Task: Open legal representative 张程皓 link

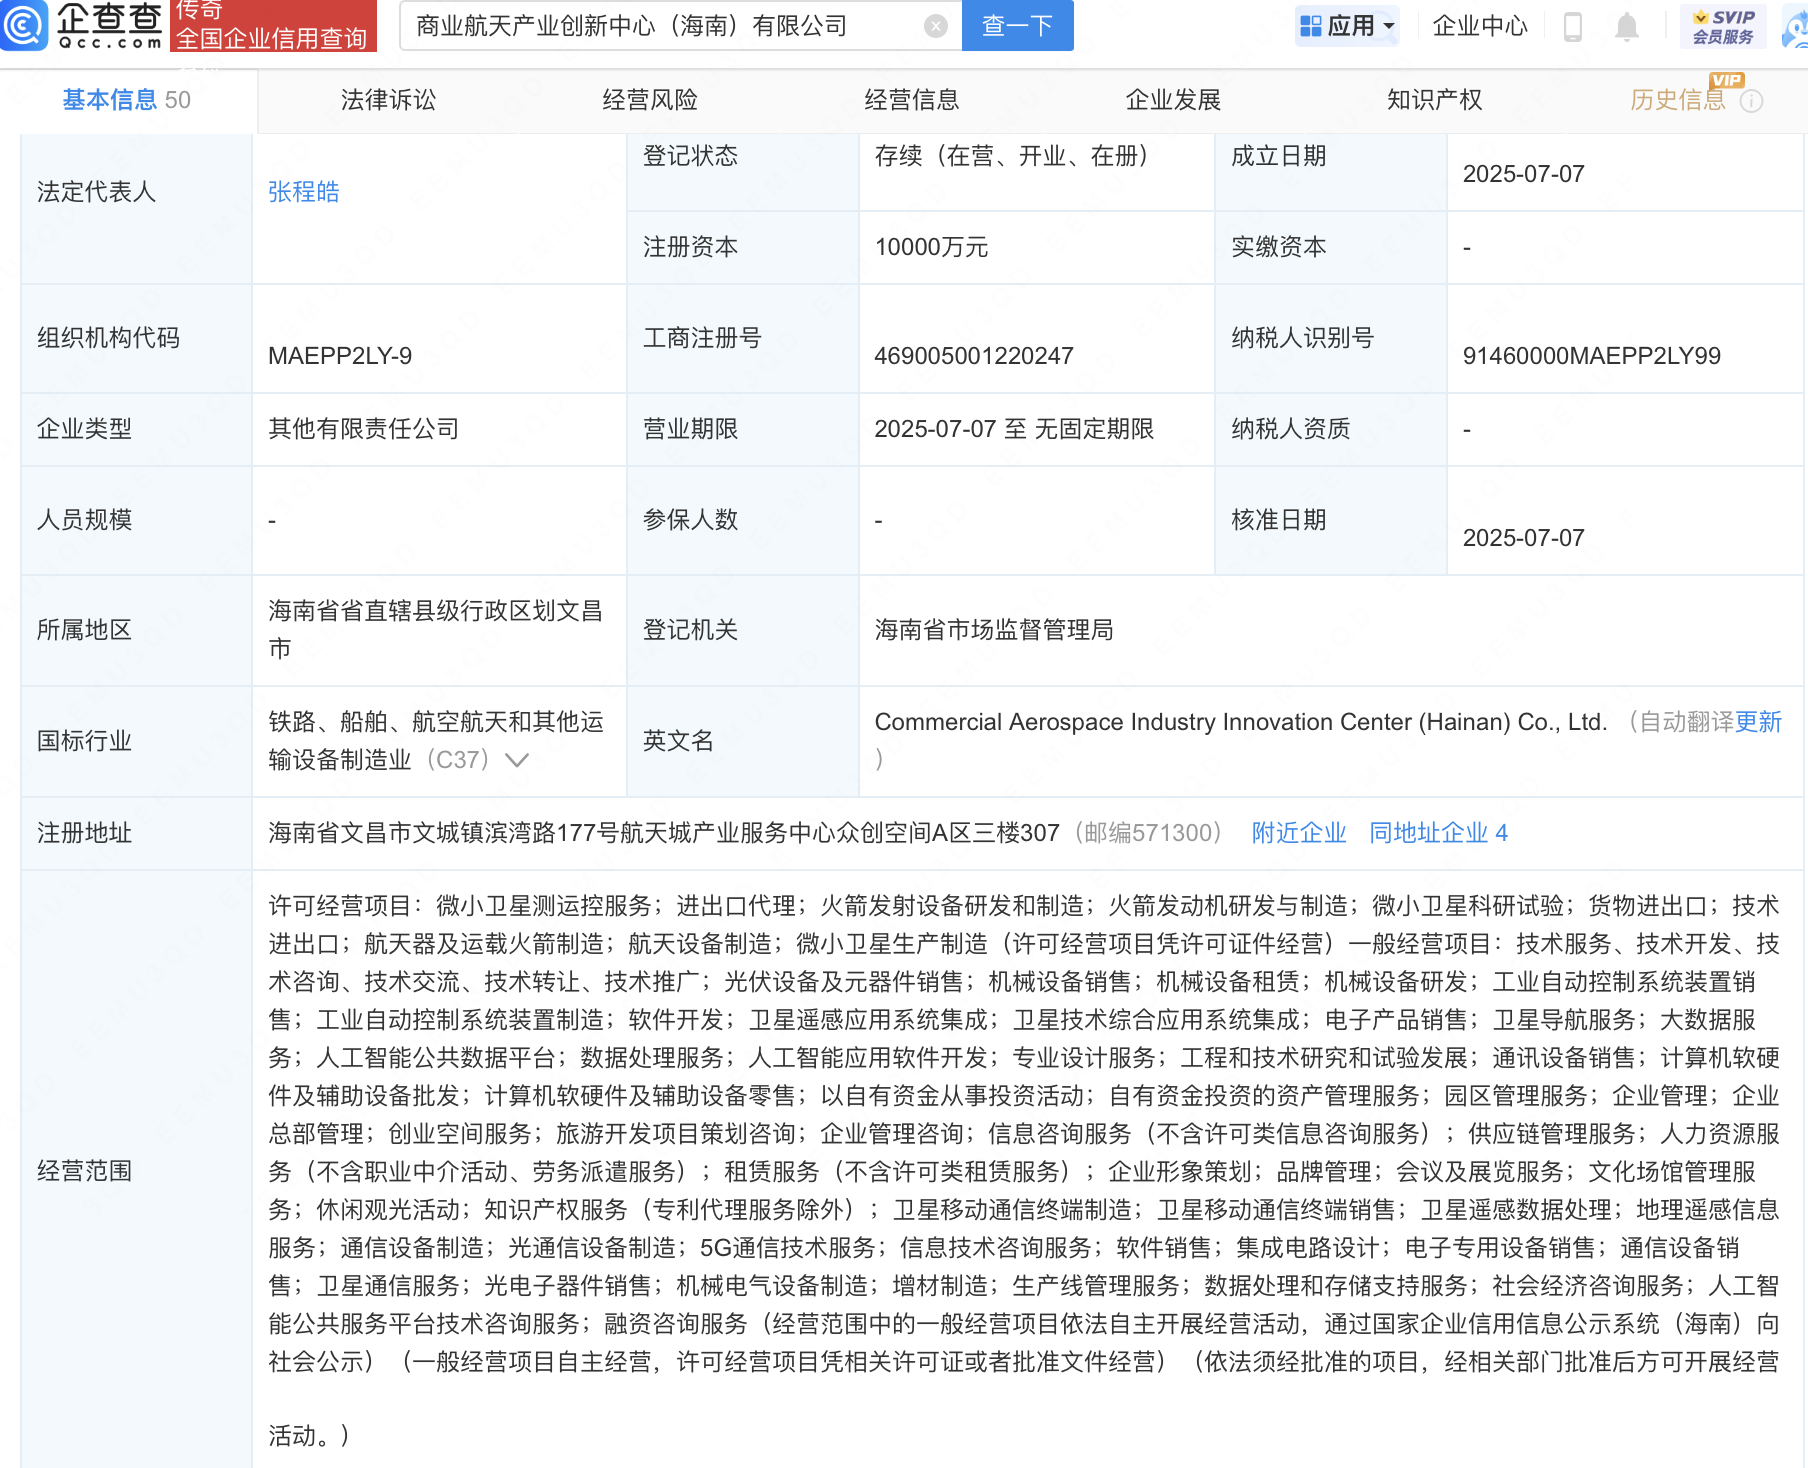Action: tap(304, 192)
